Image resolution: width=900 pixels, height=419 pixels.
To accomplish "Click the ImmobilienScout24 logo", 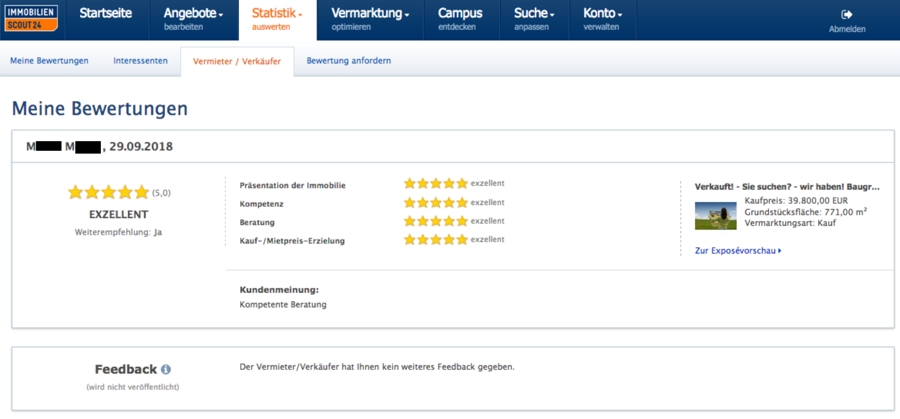I will (x=31, y=18).
